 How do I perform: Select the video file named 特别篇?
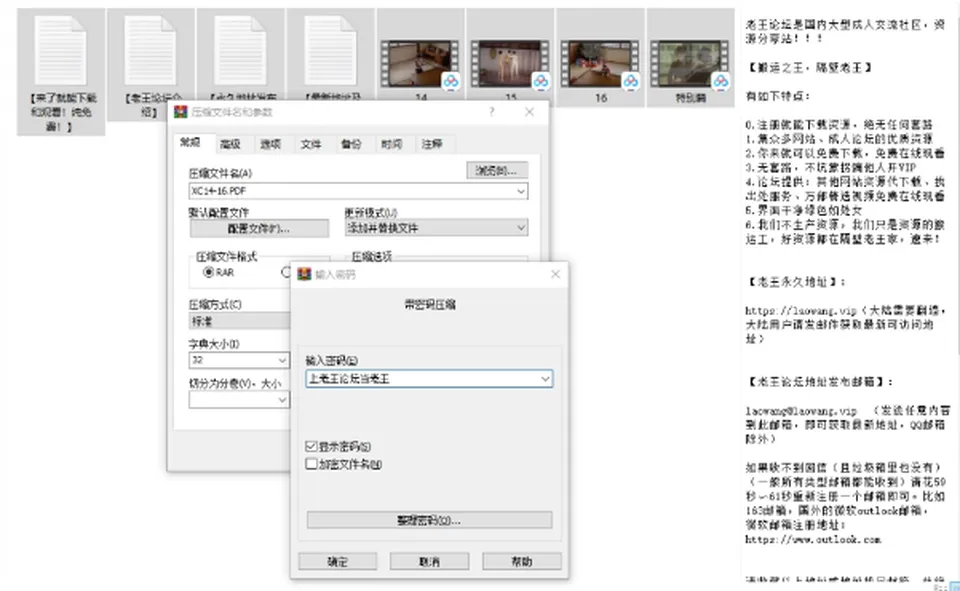click(x=691, y=58)
